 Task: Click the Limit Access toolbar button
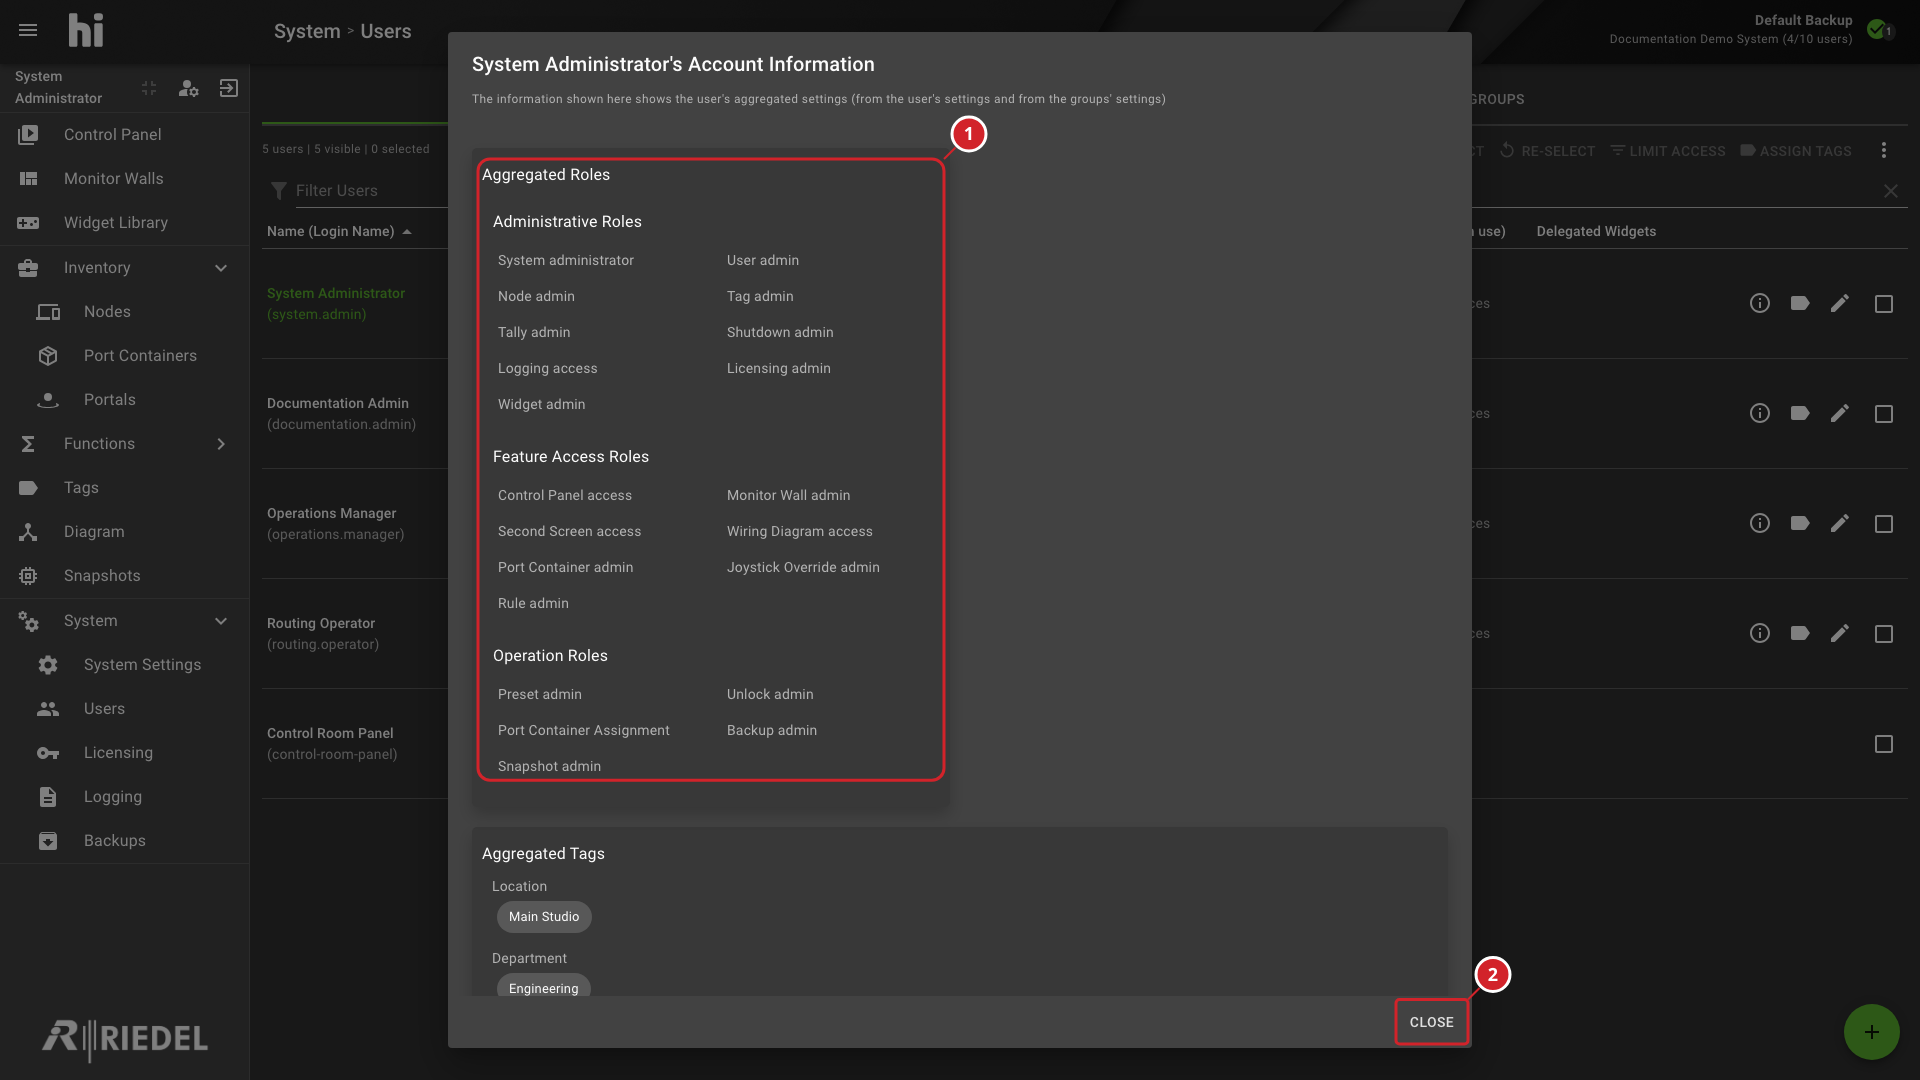tap(1668, 151)
